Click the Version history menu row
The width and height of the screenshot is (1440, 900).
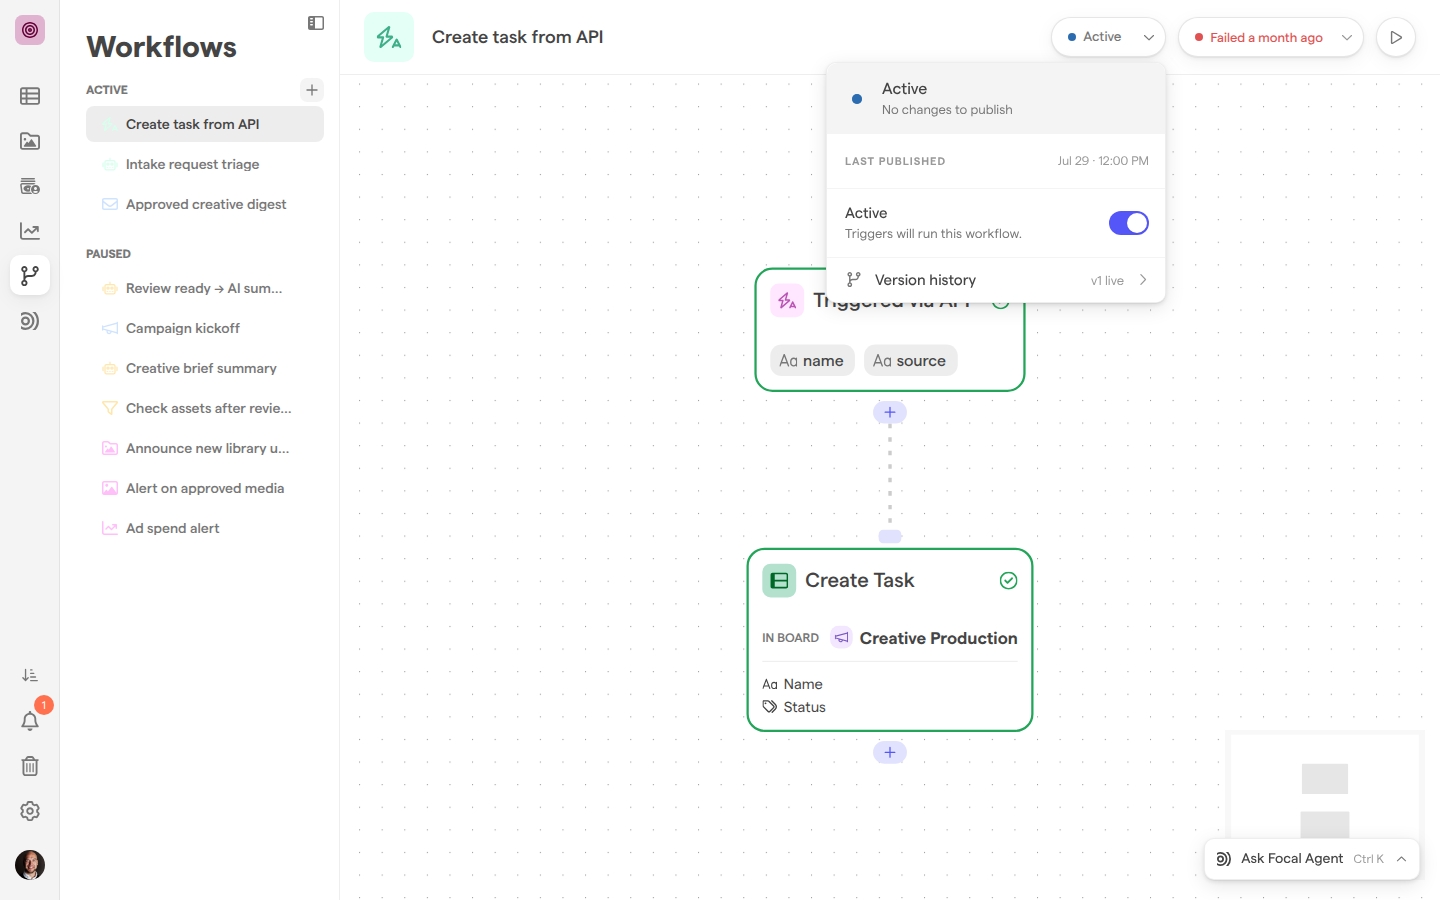point(996,280)
